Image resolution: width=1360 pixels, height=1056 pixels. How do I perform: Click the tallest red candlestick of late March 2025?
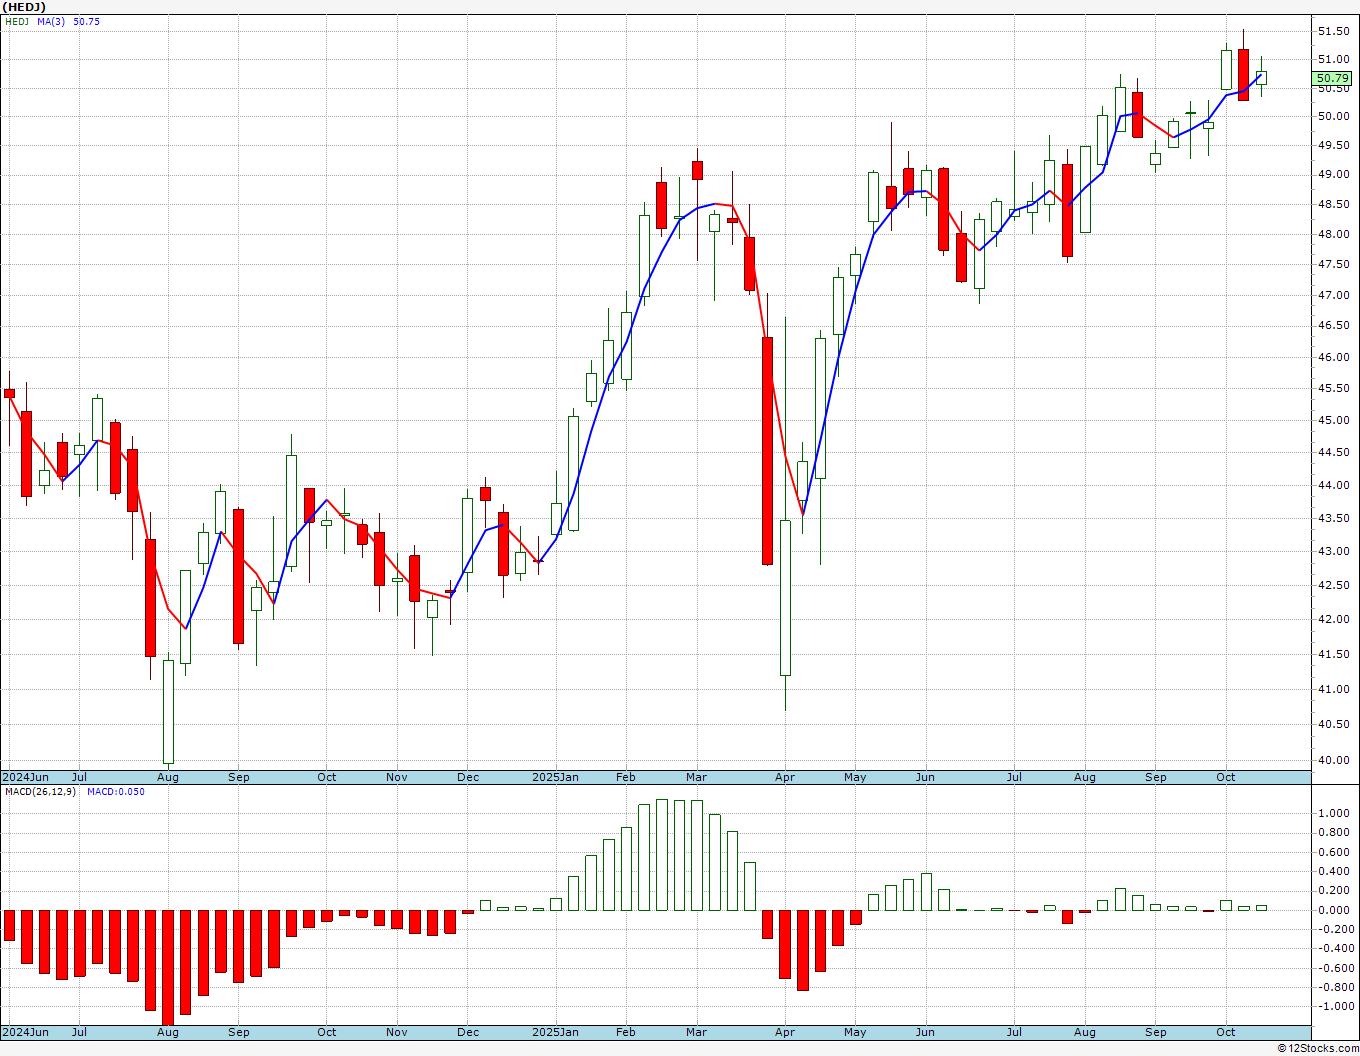pyautogui.click(x=768, y=451)
